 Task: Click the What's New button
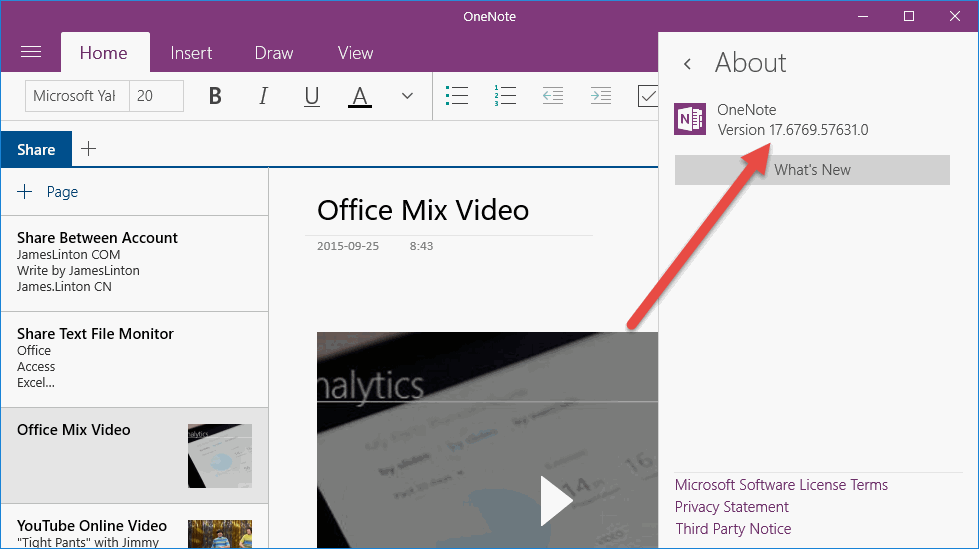[812, 170]
